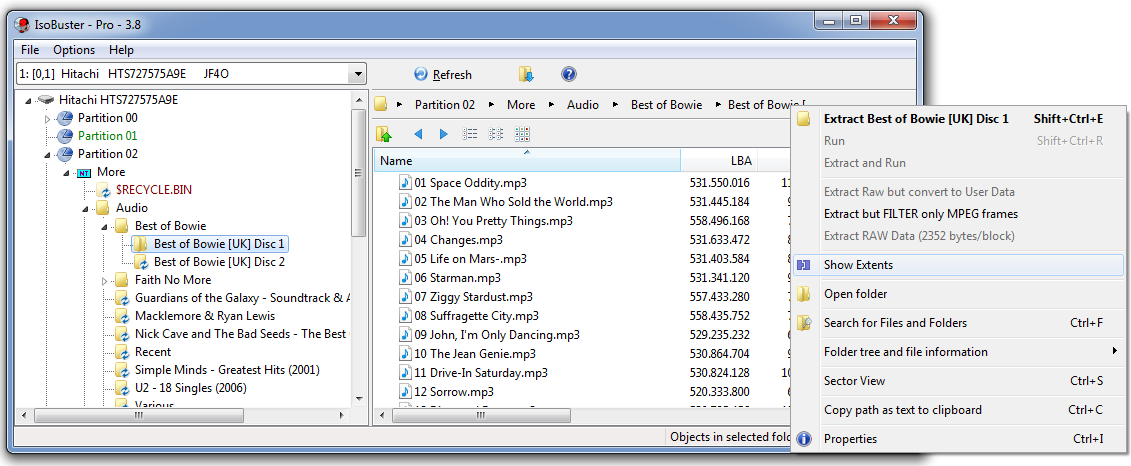The width and height of the screenshot is (1131, 466).
Task: Click the tree panel vertical scrollbar thumb
Action: [358, 173]
